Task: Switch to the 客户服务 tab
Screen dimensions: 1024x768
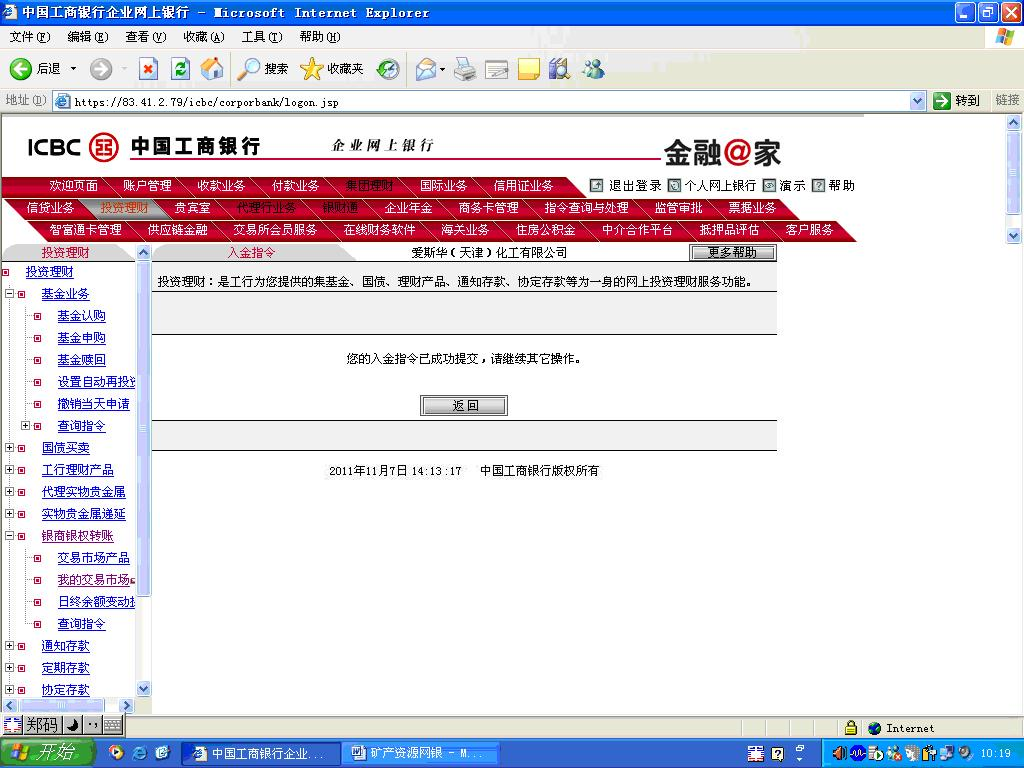Action: coord(810,230)
